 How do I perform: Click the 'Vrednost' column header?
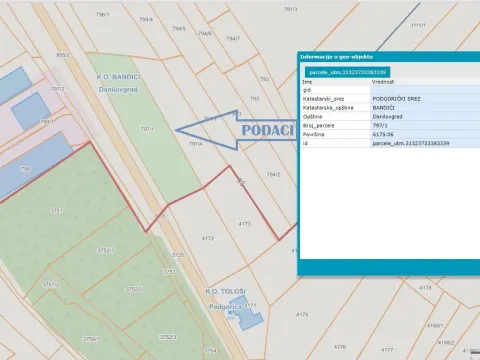point(383,82)
